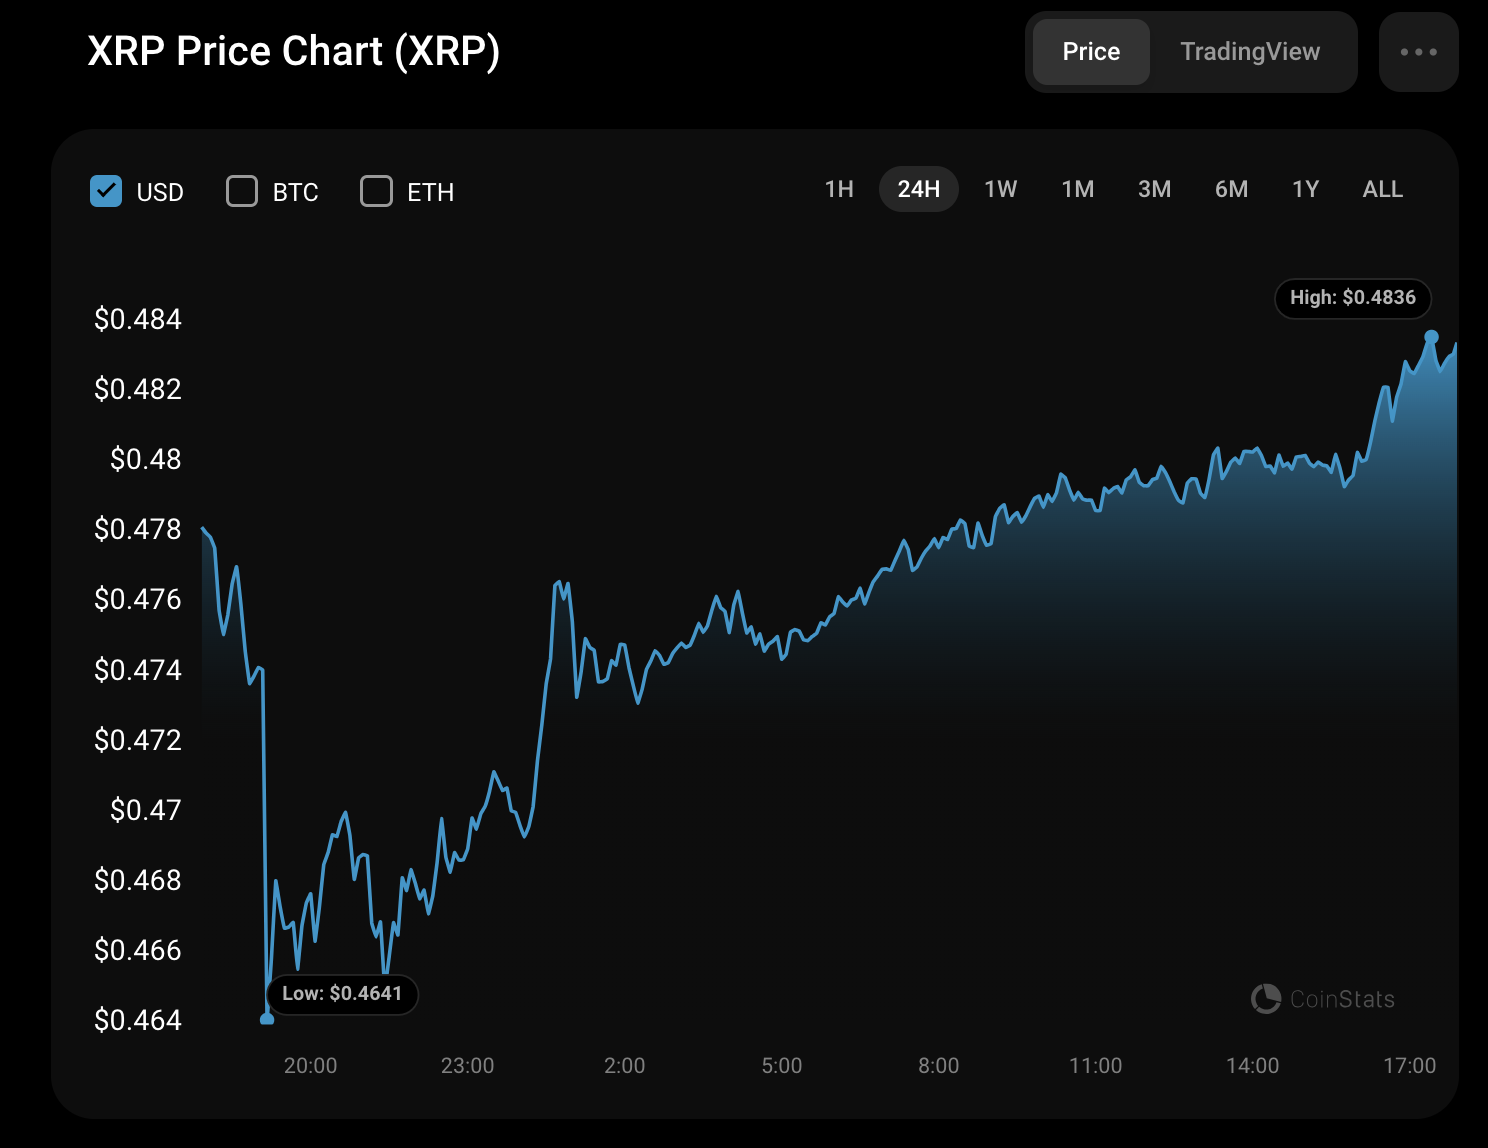Image resolution: width=1488 pixels, height=1148 pixels.
Task: Click the high price point marker
Action: click(1431, 337)
